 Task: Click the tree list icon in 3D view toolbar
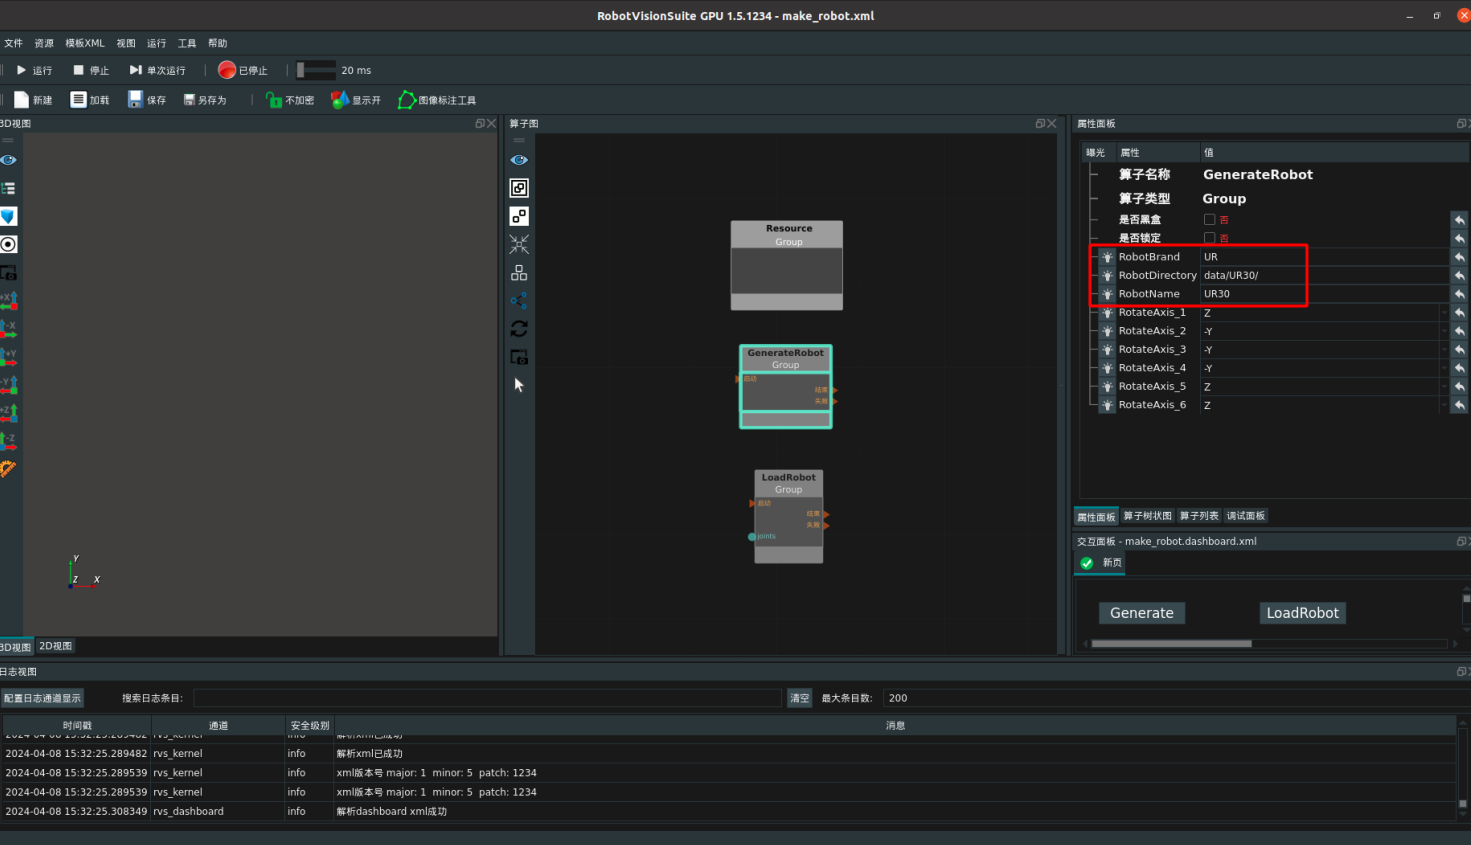tap(9, 188)
